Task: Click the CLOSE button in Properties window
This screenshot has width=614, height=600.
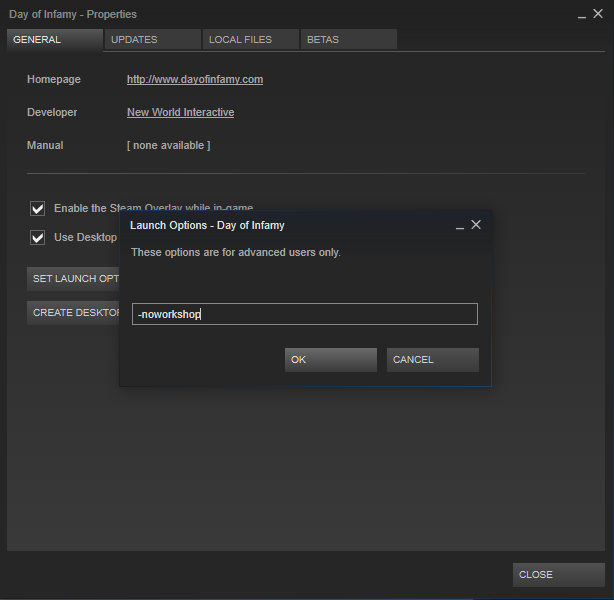Action: [x=559, y=575]
